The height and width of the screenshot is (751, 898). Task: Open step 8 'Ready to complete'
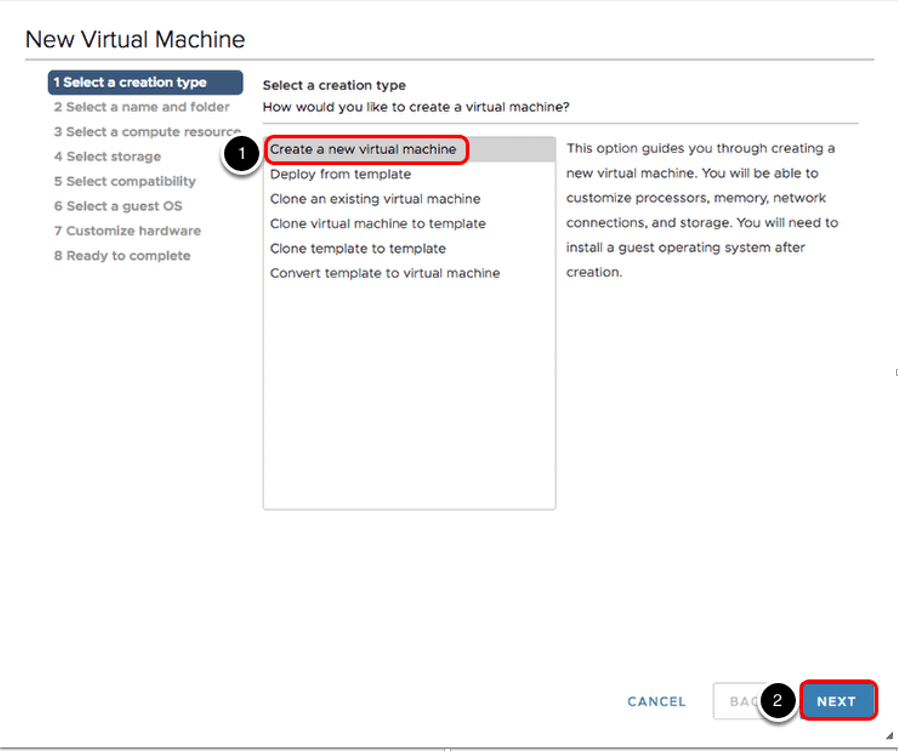(122, 256)
